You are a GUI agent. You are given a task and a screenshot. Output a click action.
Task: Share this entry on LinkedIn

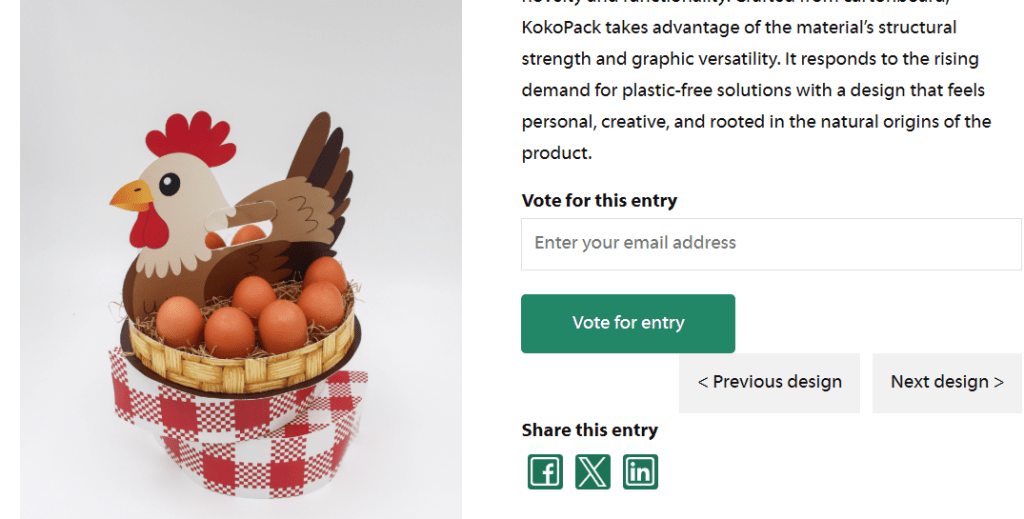coord(640,472)
